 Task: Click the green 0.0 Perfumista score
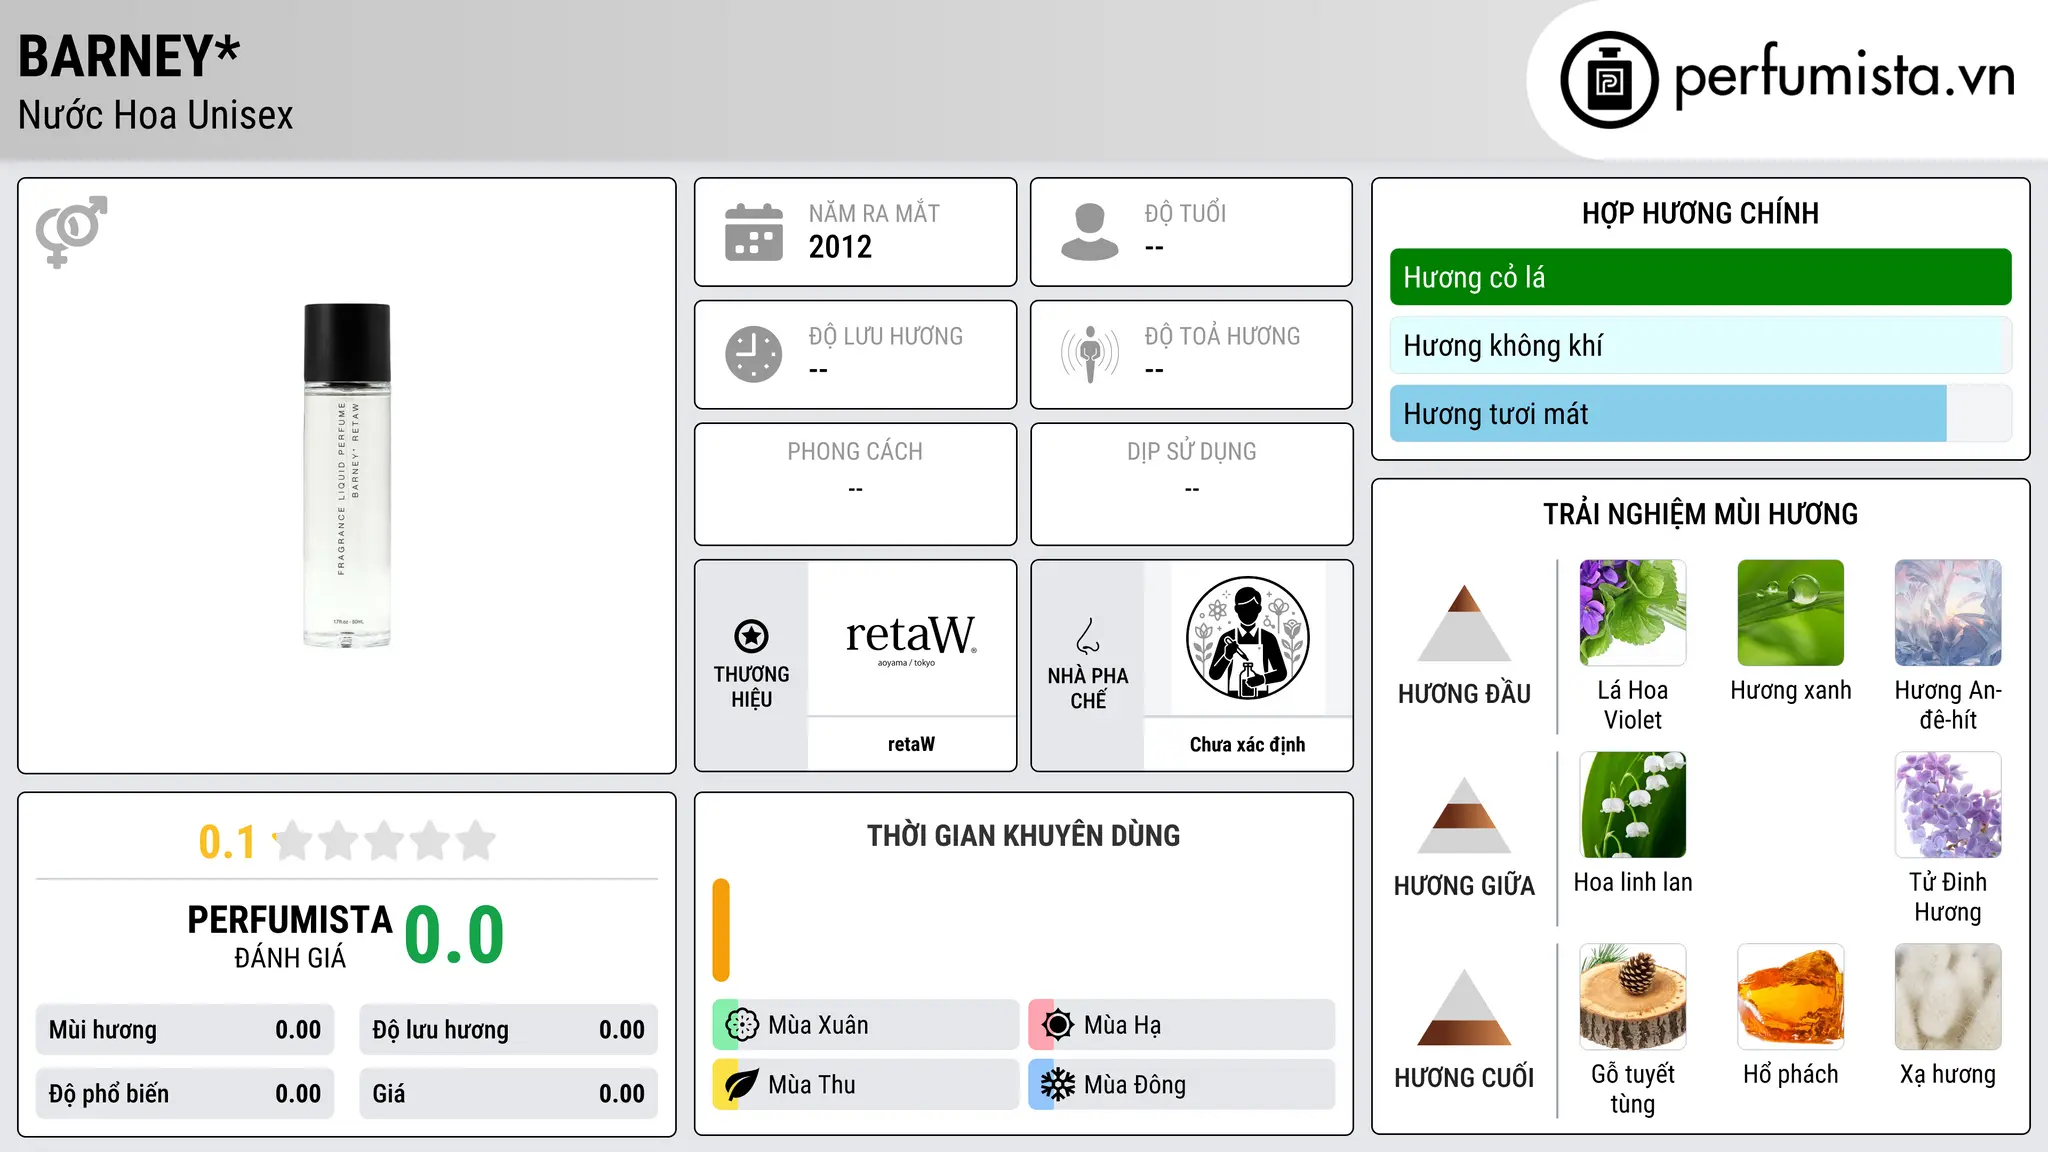pos(454,935)
